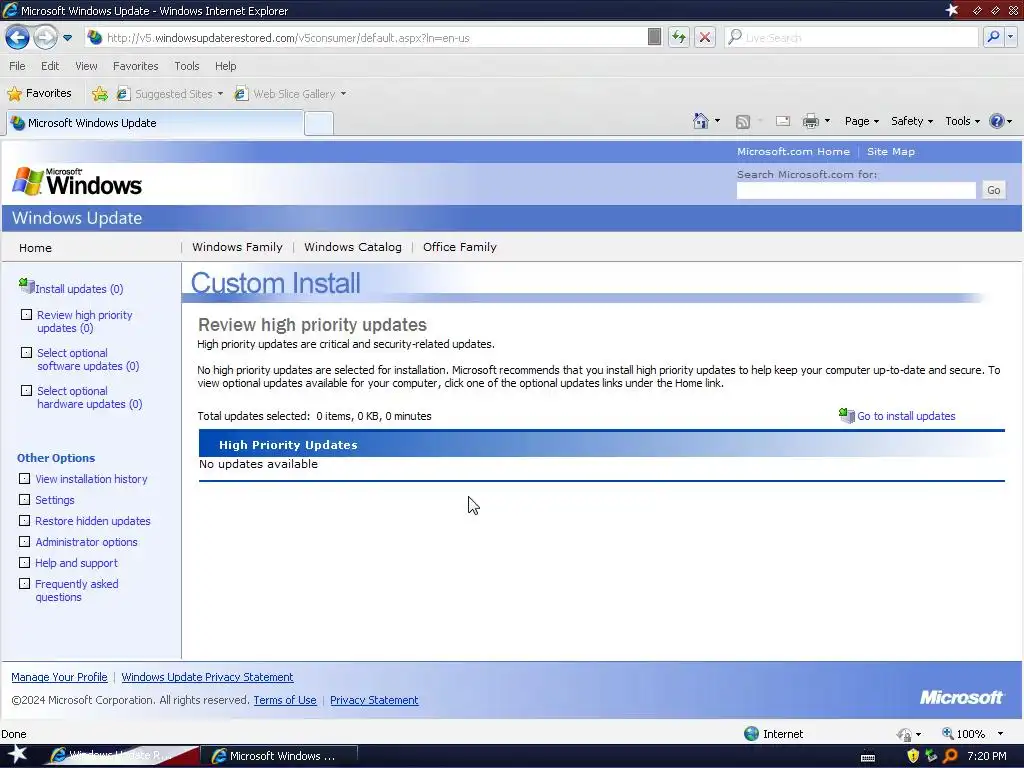Click the Compatibility View icon in the address bar
The image size is (1024, 768).
click(654, 37)
